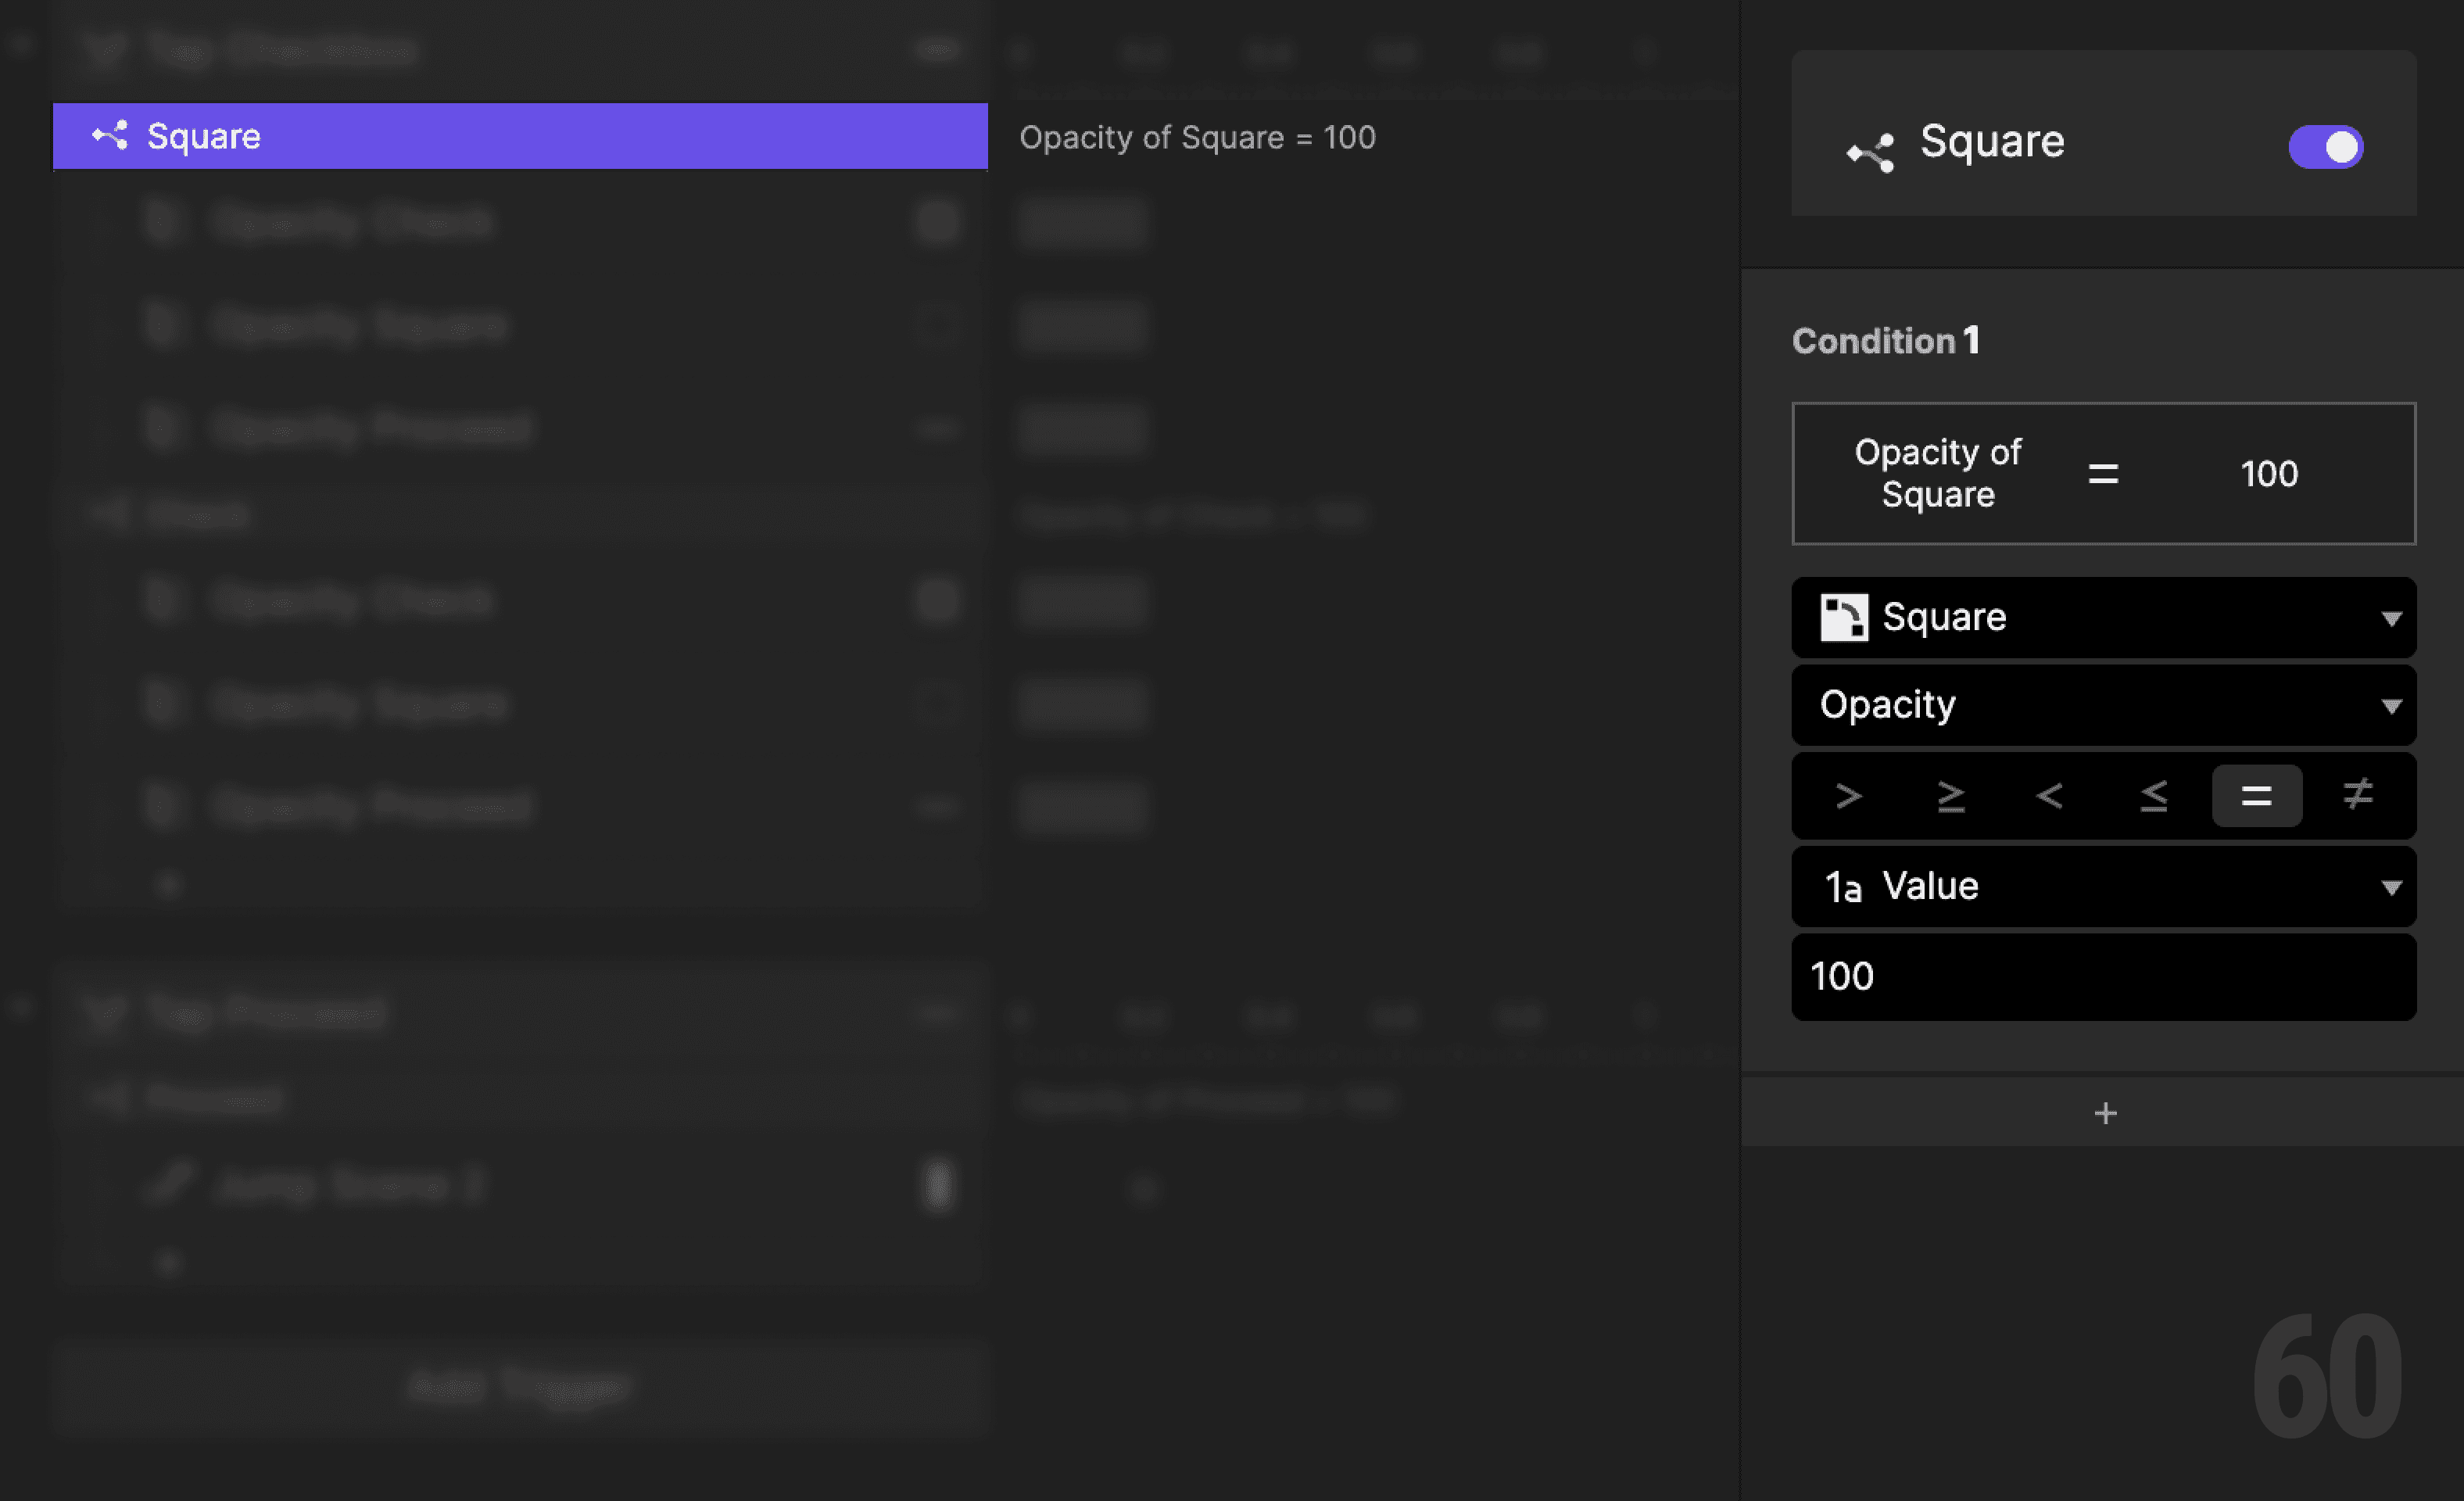Viewport: 2464px width, 1501px height.
Task: Click the 100 value input field
Action: click(x=2105, y=977)
